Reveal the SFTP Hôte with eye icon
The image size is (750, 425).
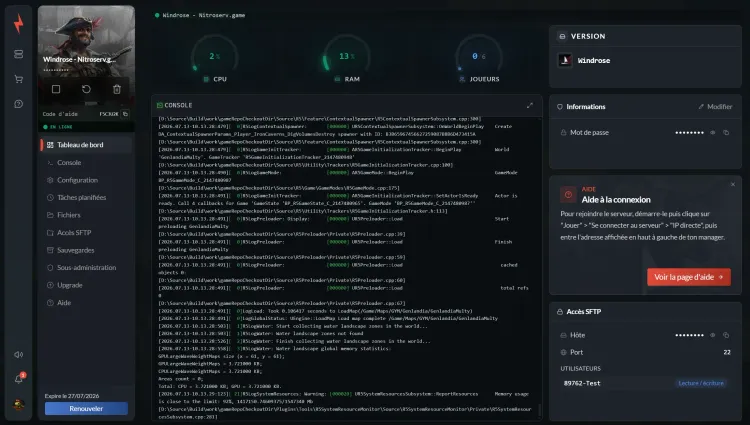[713, 335]
